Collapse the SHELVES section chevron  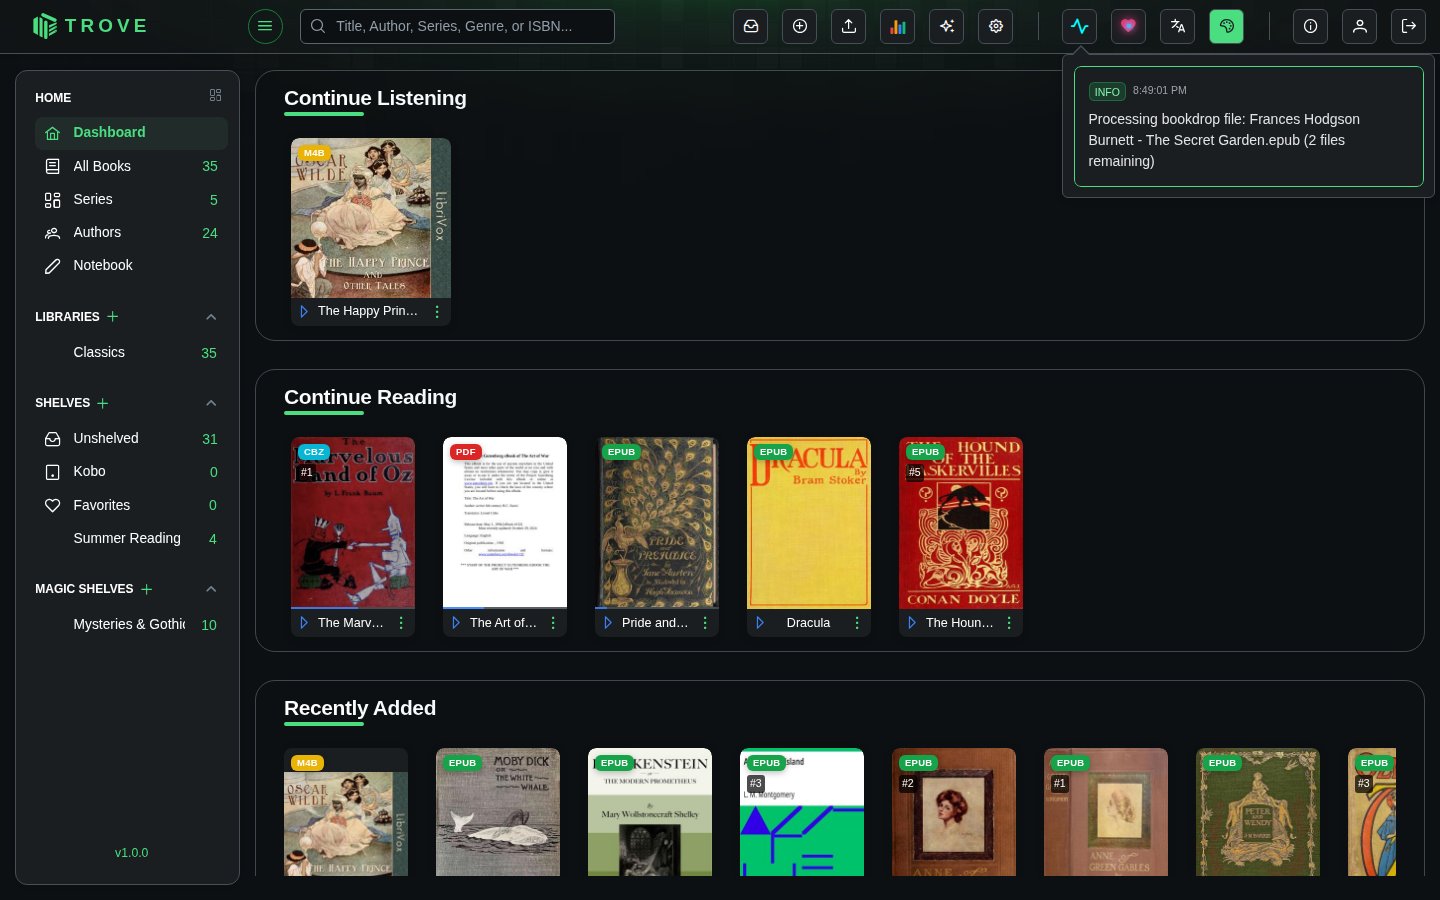(x=211, y=403)
